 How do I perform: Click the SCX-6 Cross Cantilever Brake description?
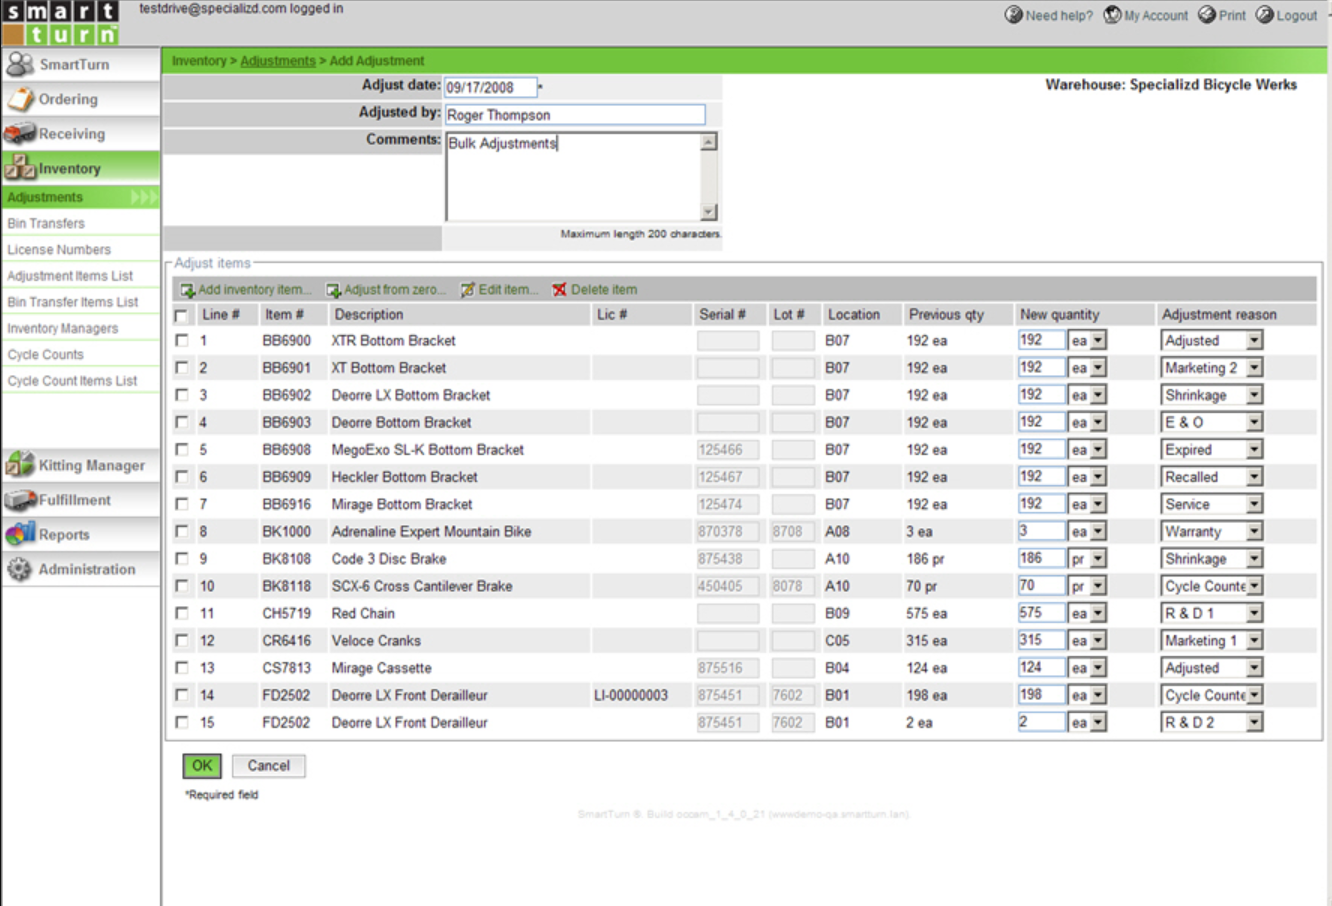pyautogui.click(x=422, y=586)
